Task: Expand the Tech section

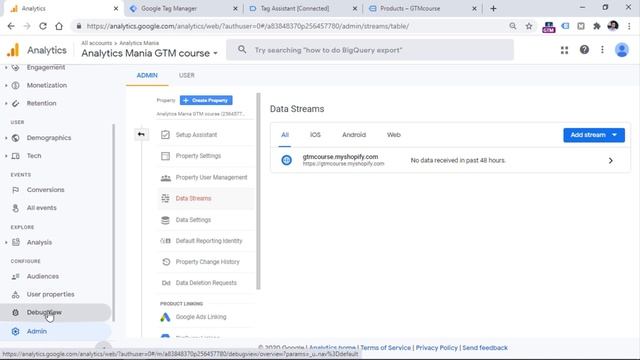Action: coord(6,156)
